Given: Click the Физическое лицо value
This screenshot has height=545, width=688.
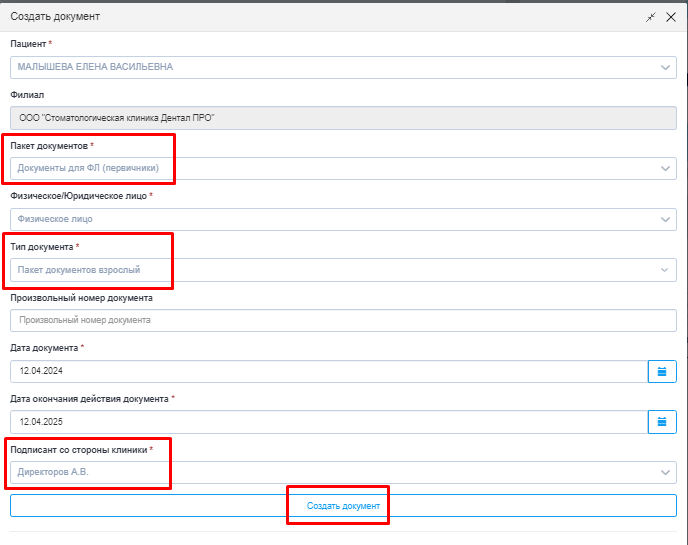Looking at the screenshot, I should (55, 219).
